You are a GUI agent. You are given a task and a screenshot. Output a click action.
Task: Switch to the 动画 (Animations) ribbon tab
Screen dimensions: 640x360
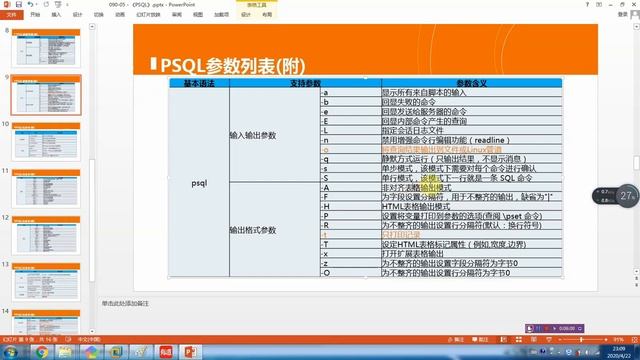point(120,15)
